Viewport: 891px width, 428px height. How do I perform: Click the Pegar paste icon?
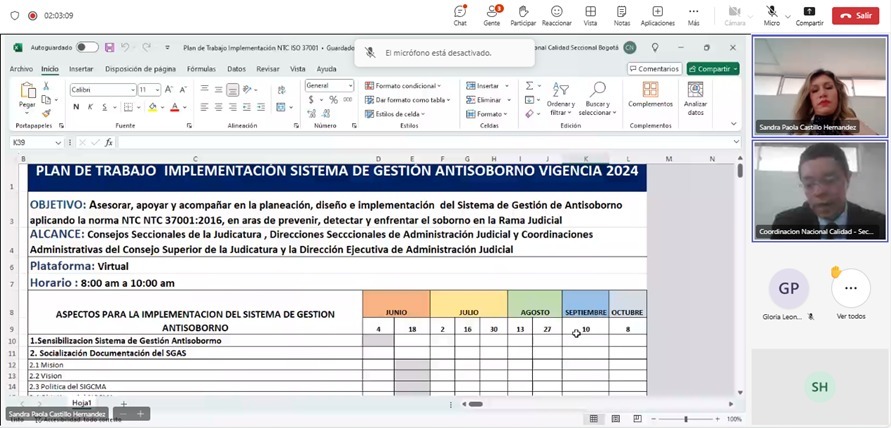[27, 90]
